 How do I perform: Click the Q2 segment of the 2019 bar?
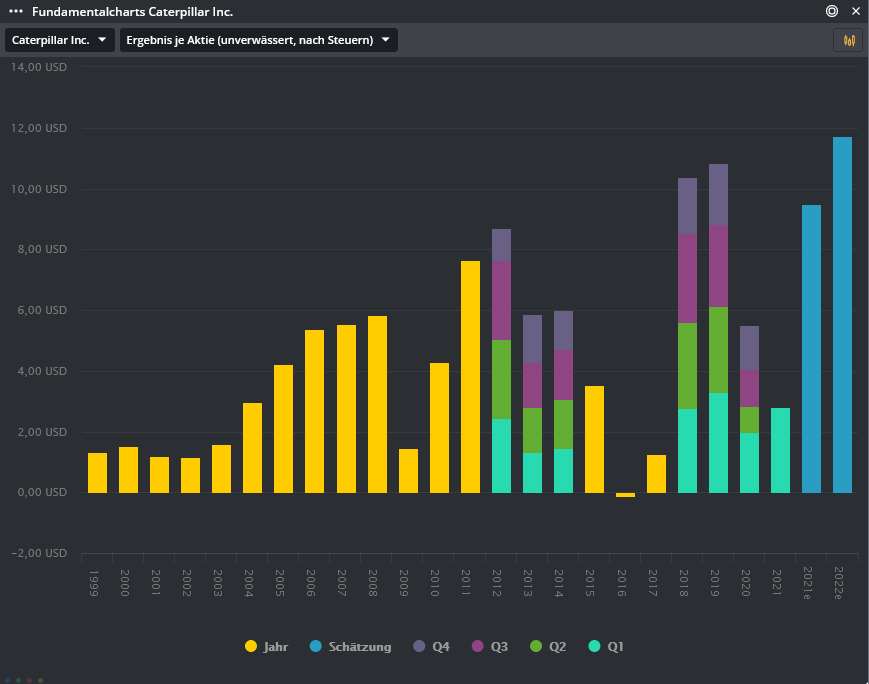pos(719,350)
